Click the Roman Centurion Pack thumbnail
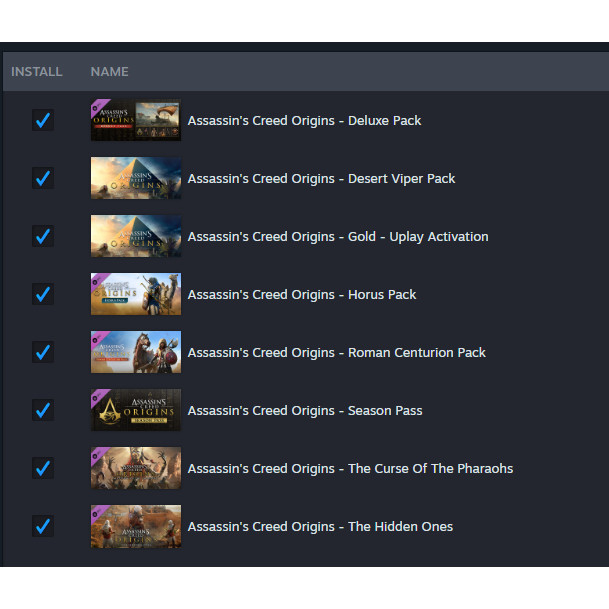Viewport: 609px width, 609px height. [x=136, y=352]
